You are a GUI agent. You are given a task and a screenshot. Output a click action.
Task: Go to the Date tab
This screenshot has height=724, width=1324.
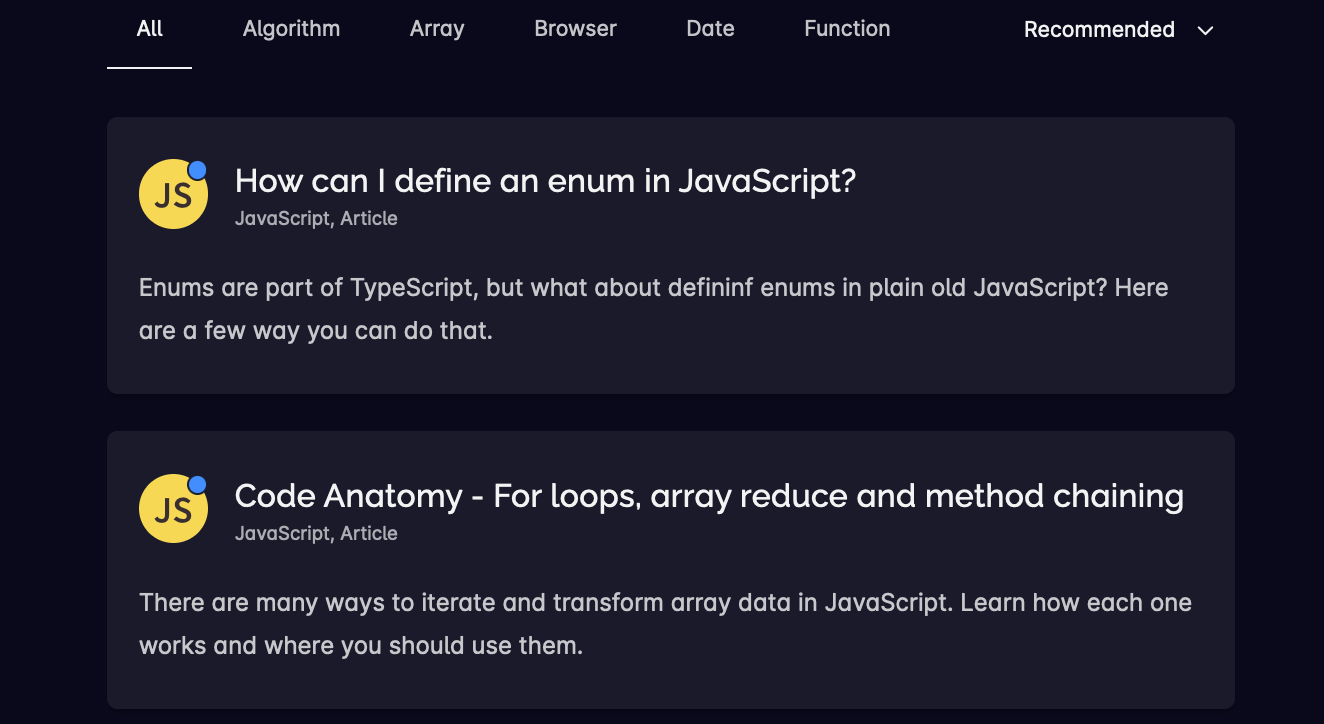(x=710, y=29)
